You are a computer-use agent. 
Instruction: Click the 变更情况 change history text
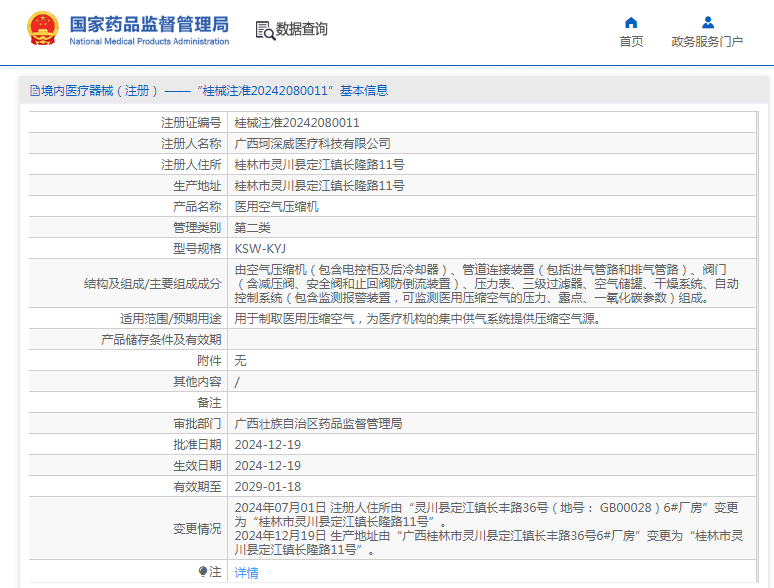pos(489,528)
